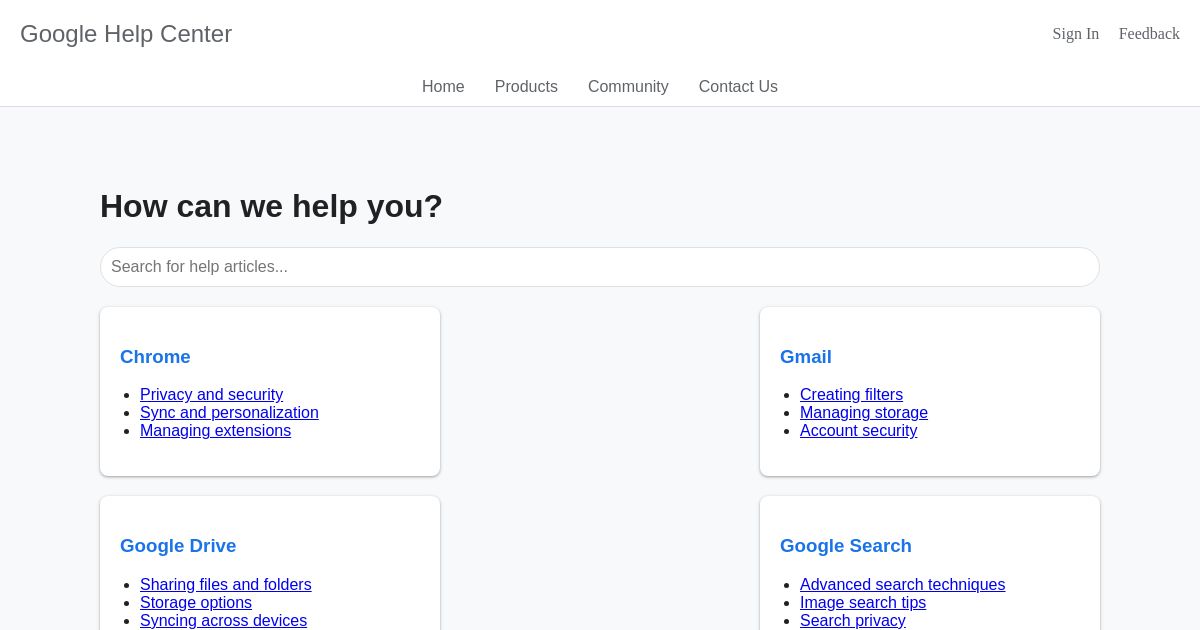Open Managing extensions article
Image resolution: width=1200 pixels, height=630 pixels.
tap(215, 431)
